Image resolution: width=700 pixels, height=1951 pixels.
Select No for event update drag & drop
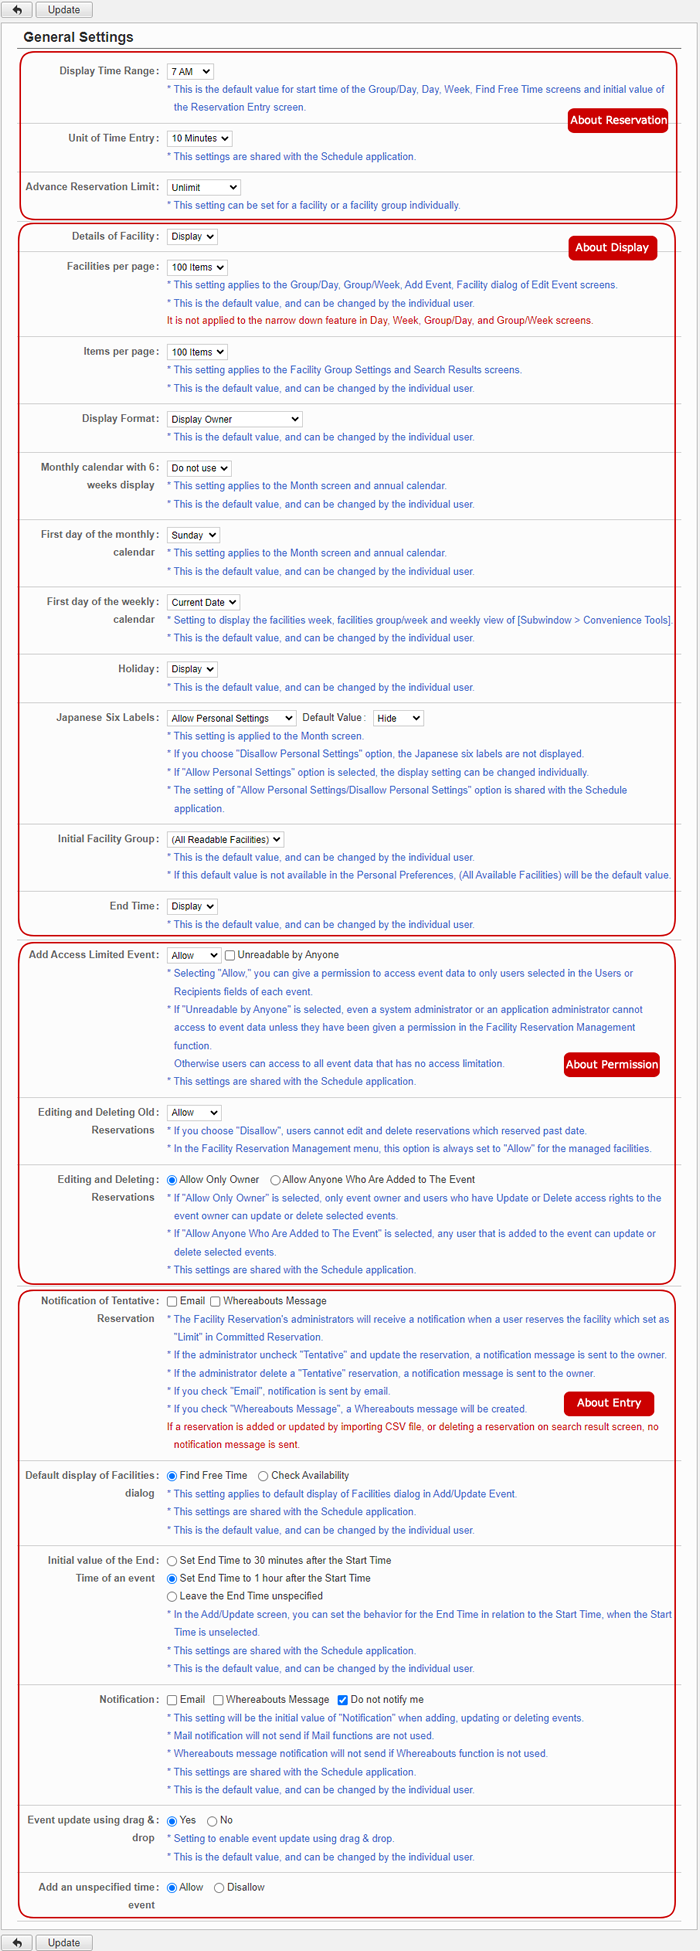pos(212,1821)
